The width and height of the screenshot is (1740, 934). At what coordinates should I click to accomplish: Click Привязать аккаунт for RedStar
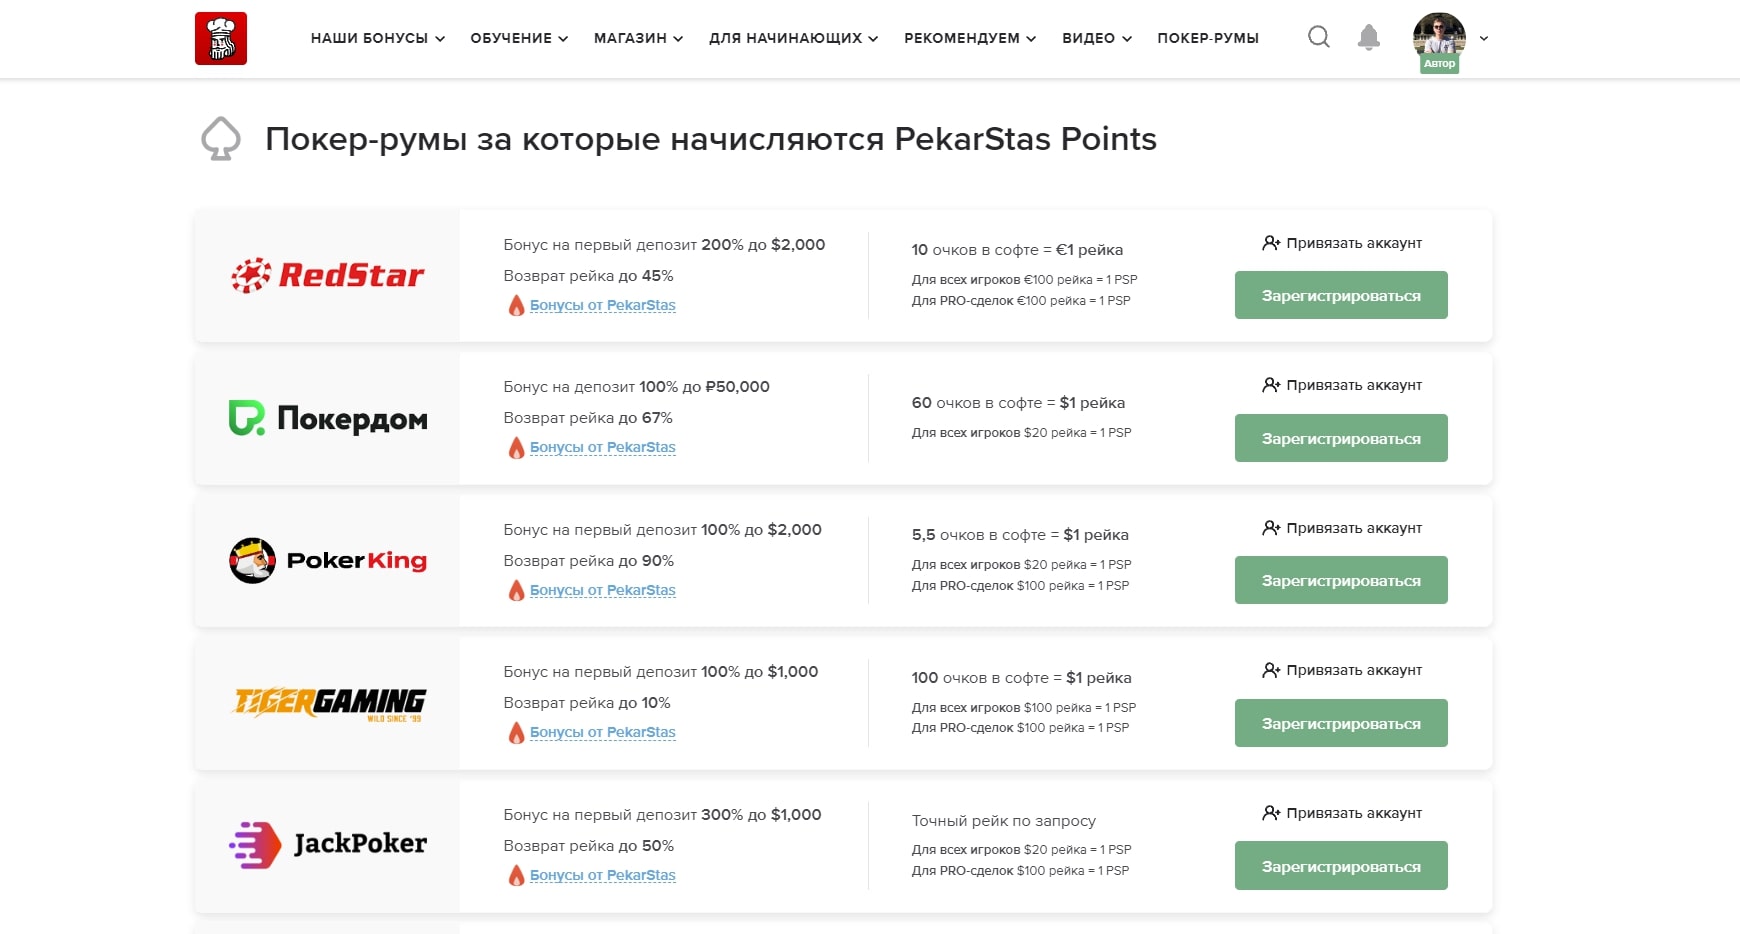tap(1342, 243)
